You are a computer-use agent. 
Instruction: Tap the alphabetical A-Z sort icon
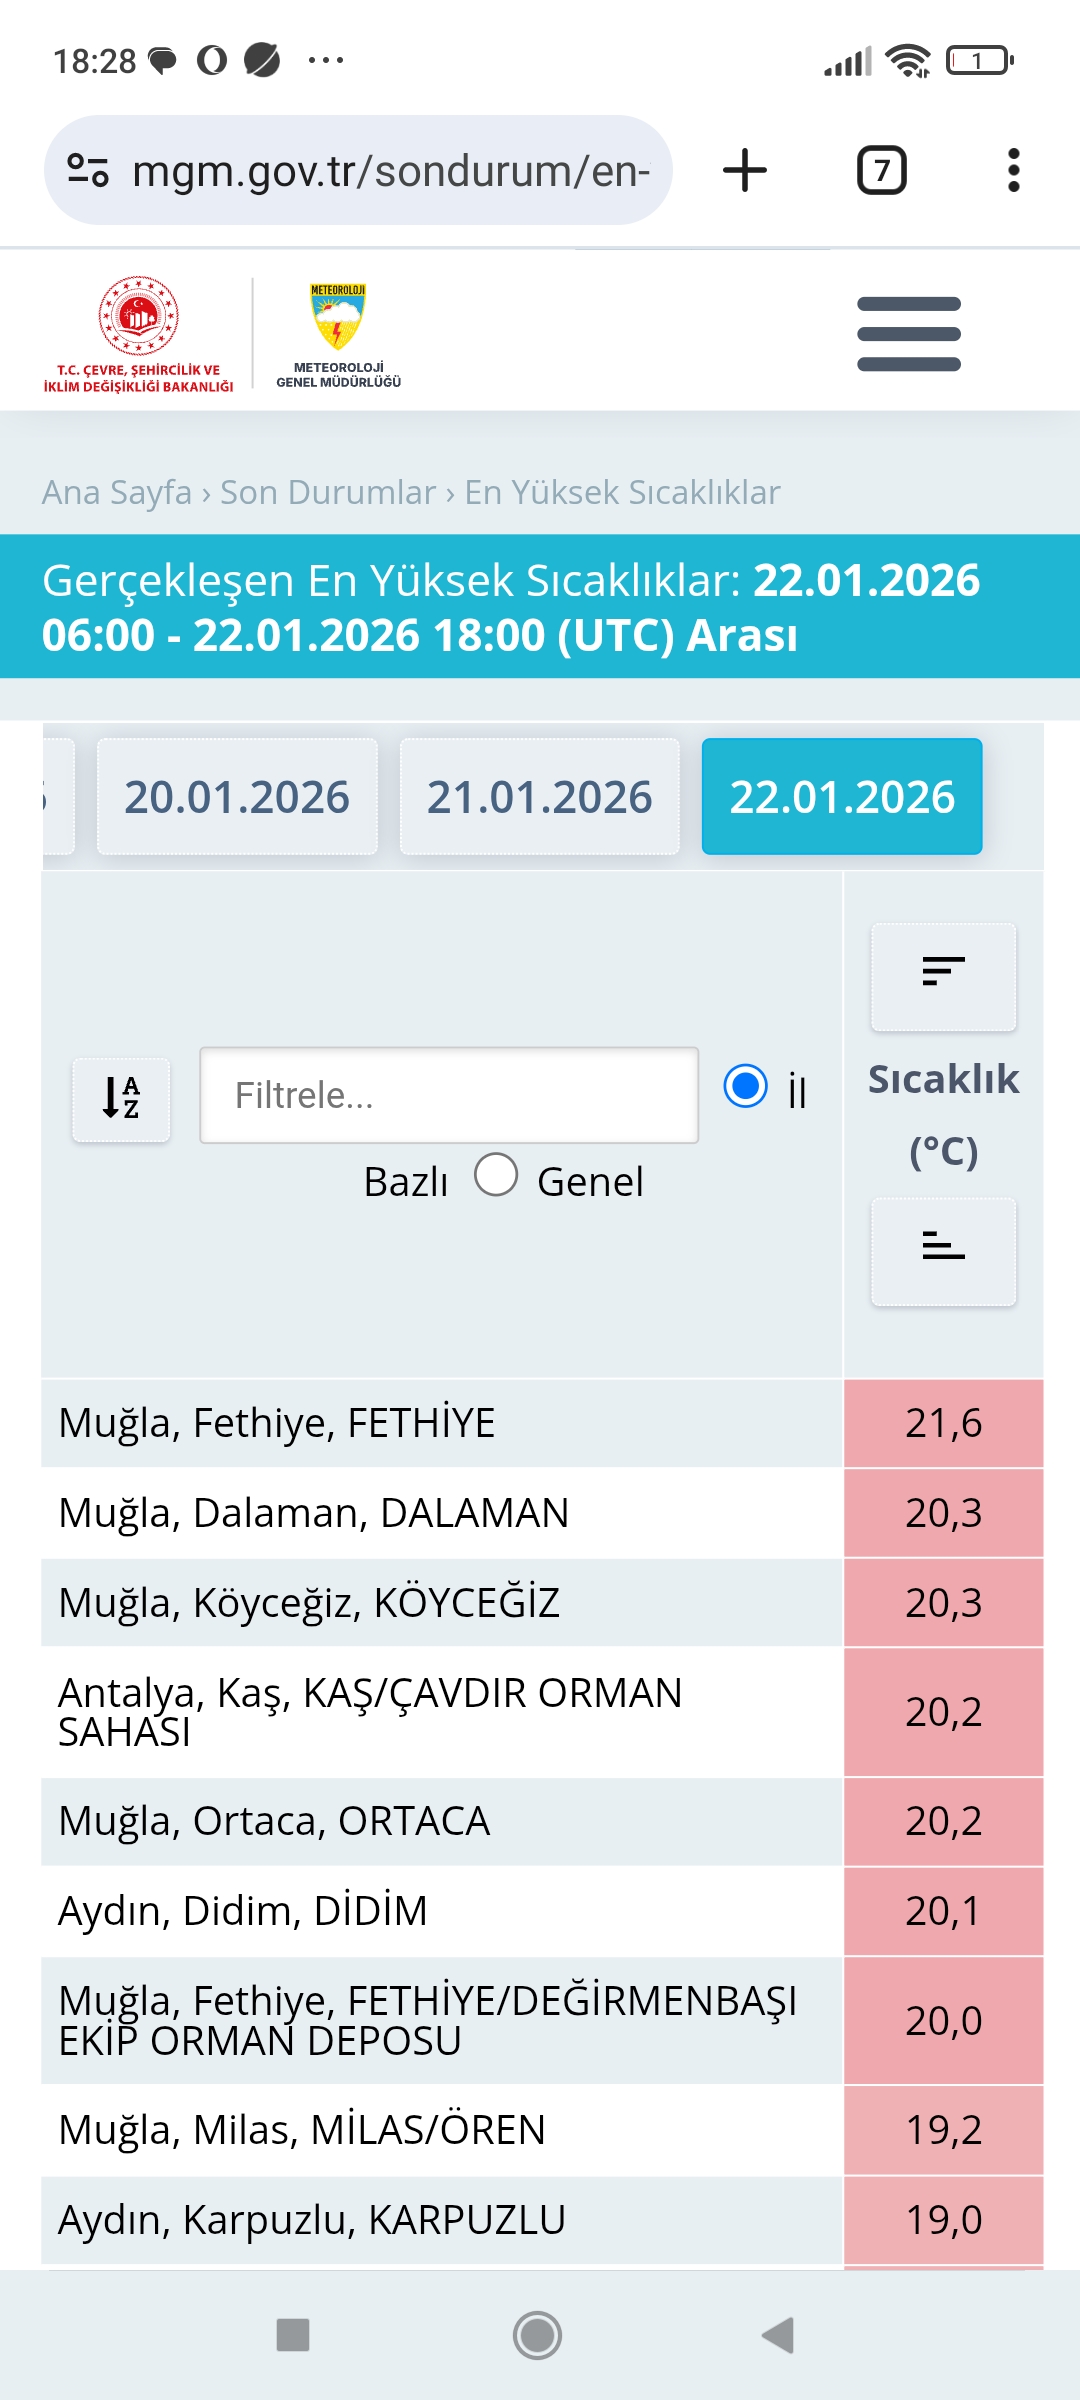point(121,1098)
